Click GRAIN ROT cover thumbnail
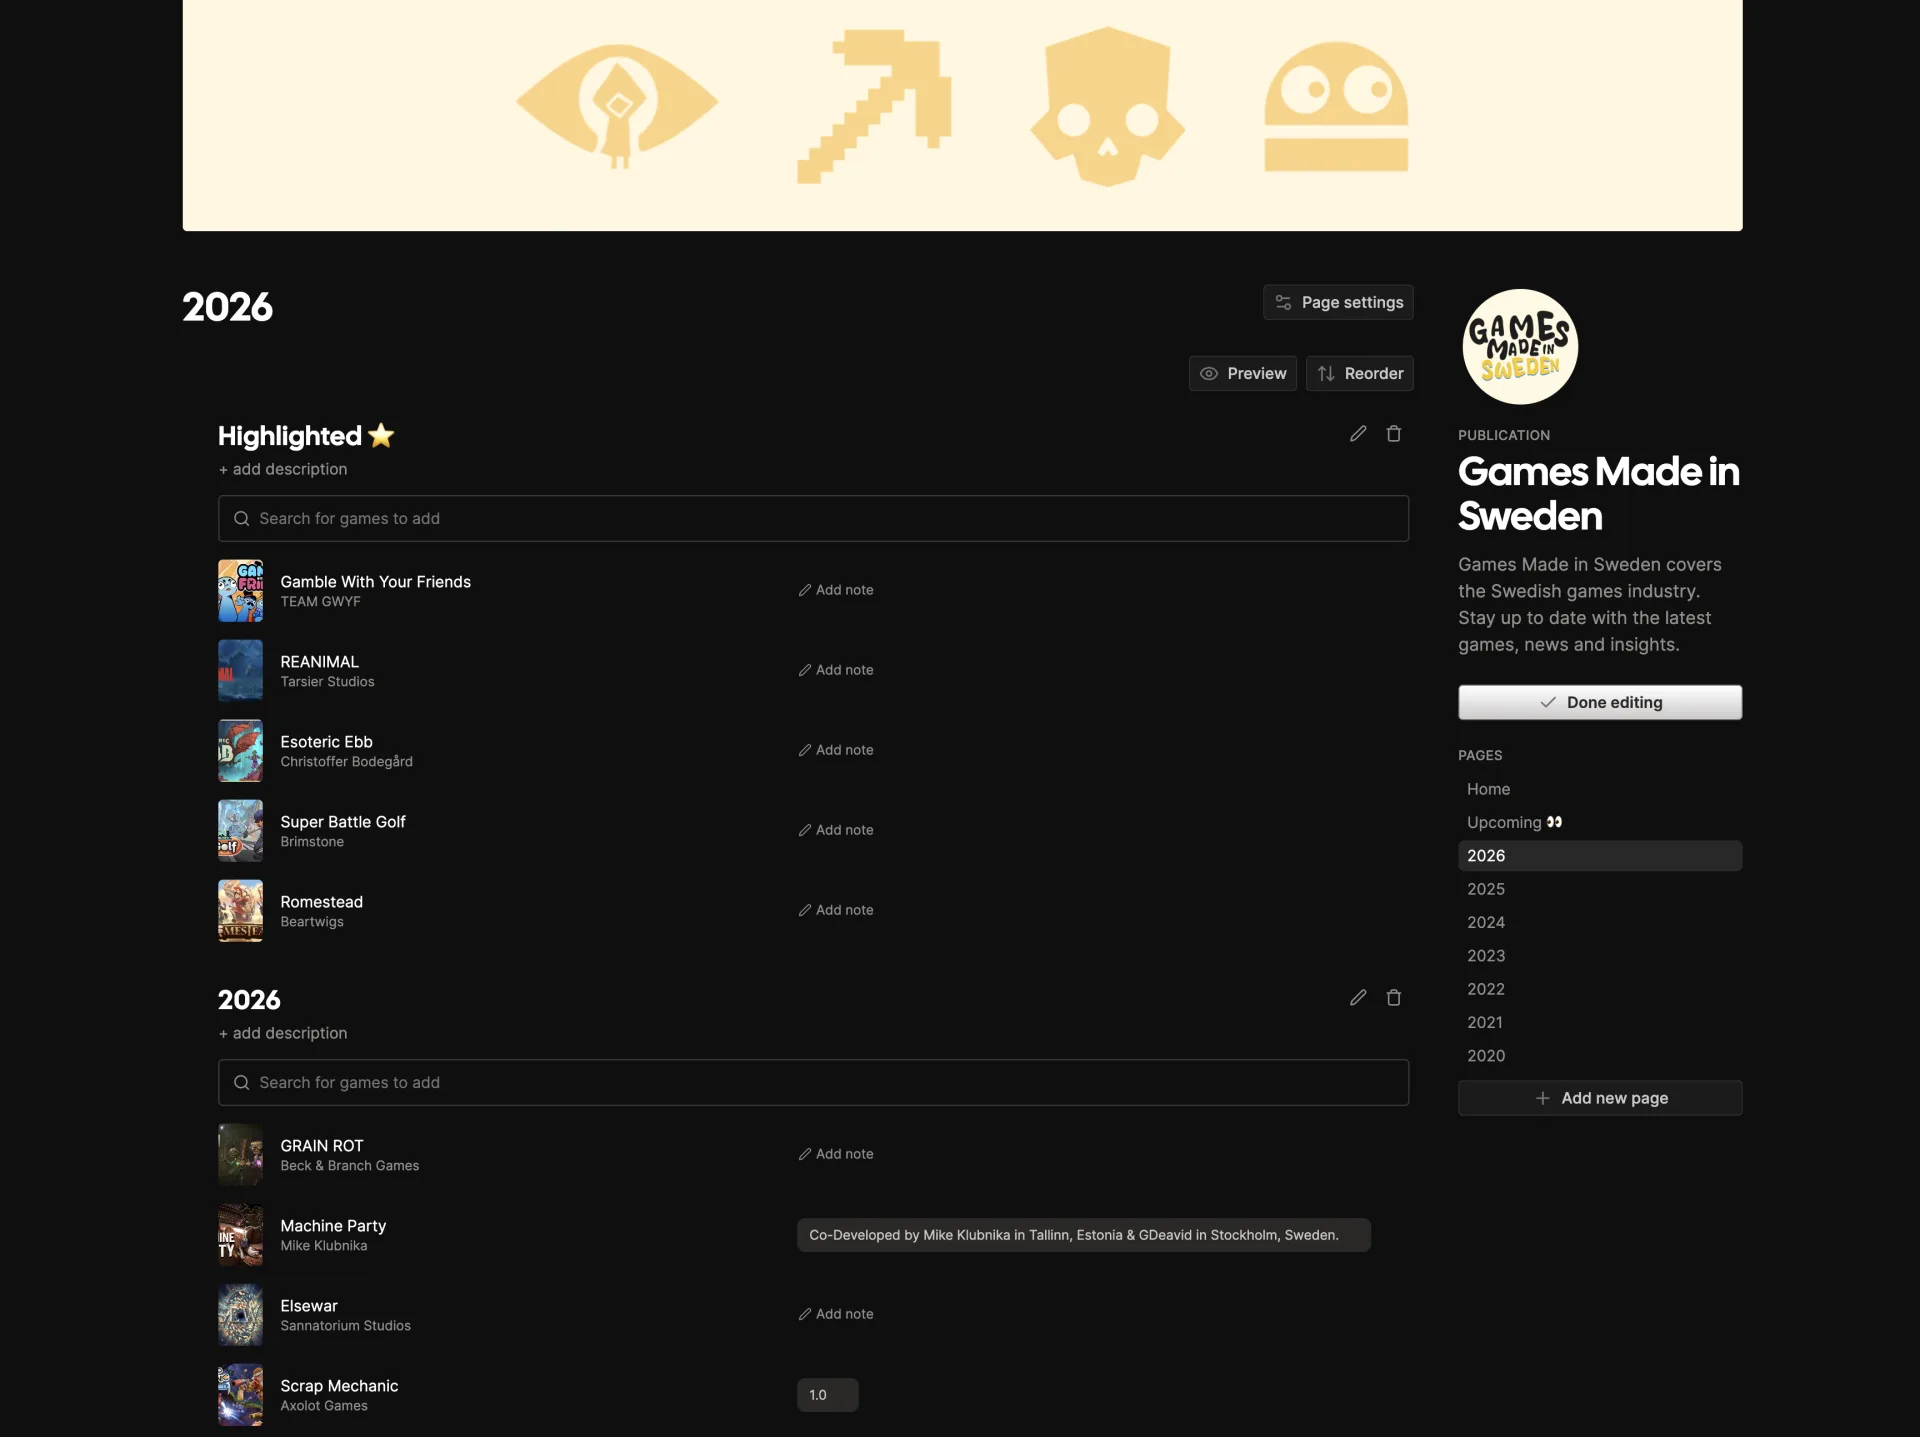This screenshot has width=1920, height=1437. point(241,1154)
